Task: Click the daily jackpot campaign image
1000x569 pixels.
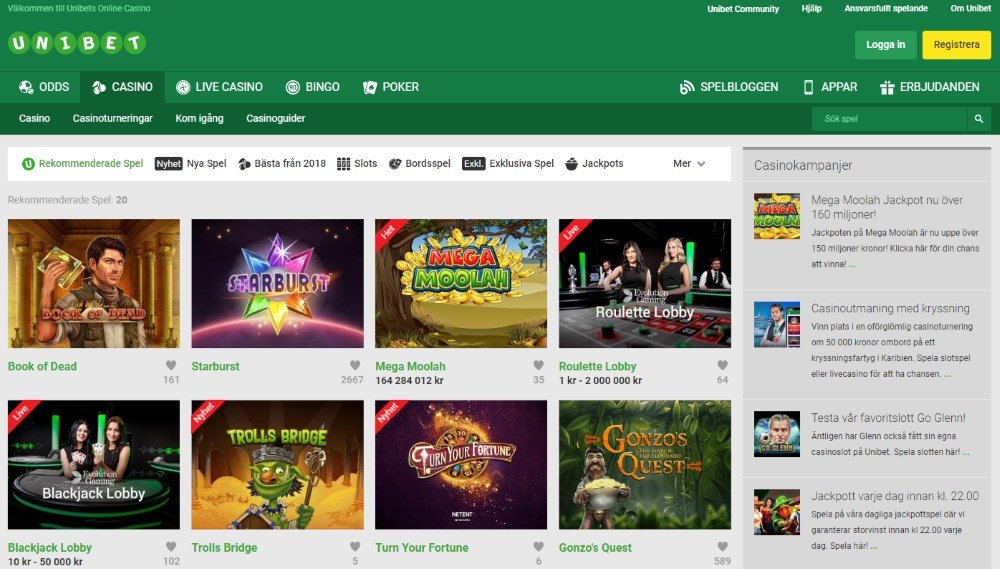Action: click(x=777, y=512)
